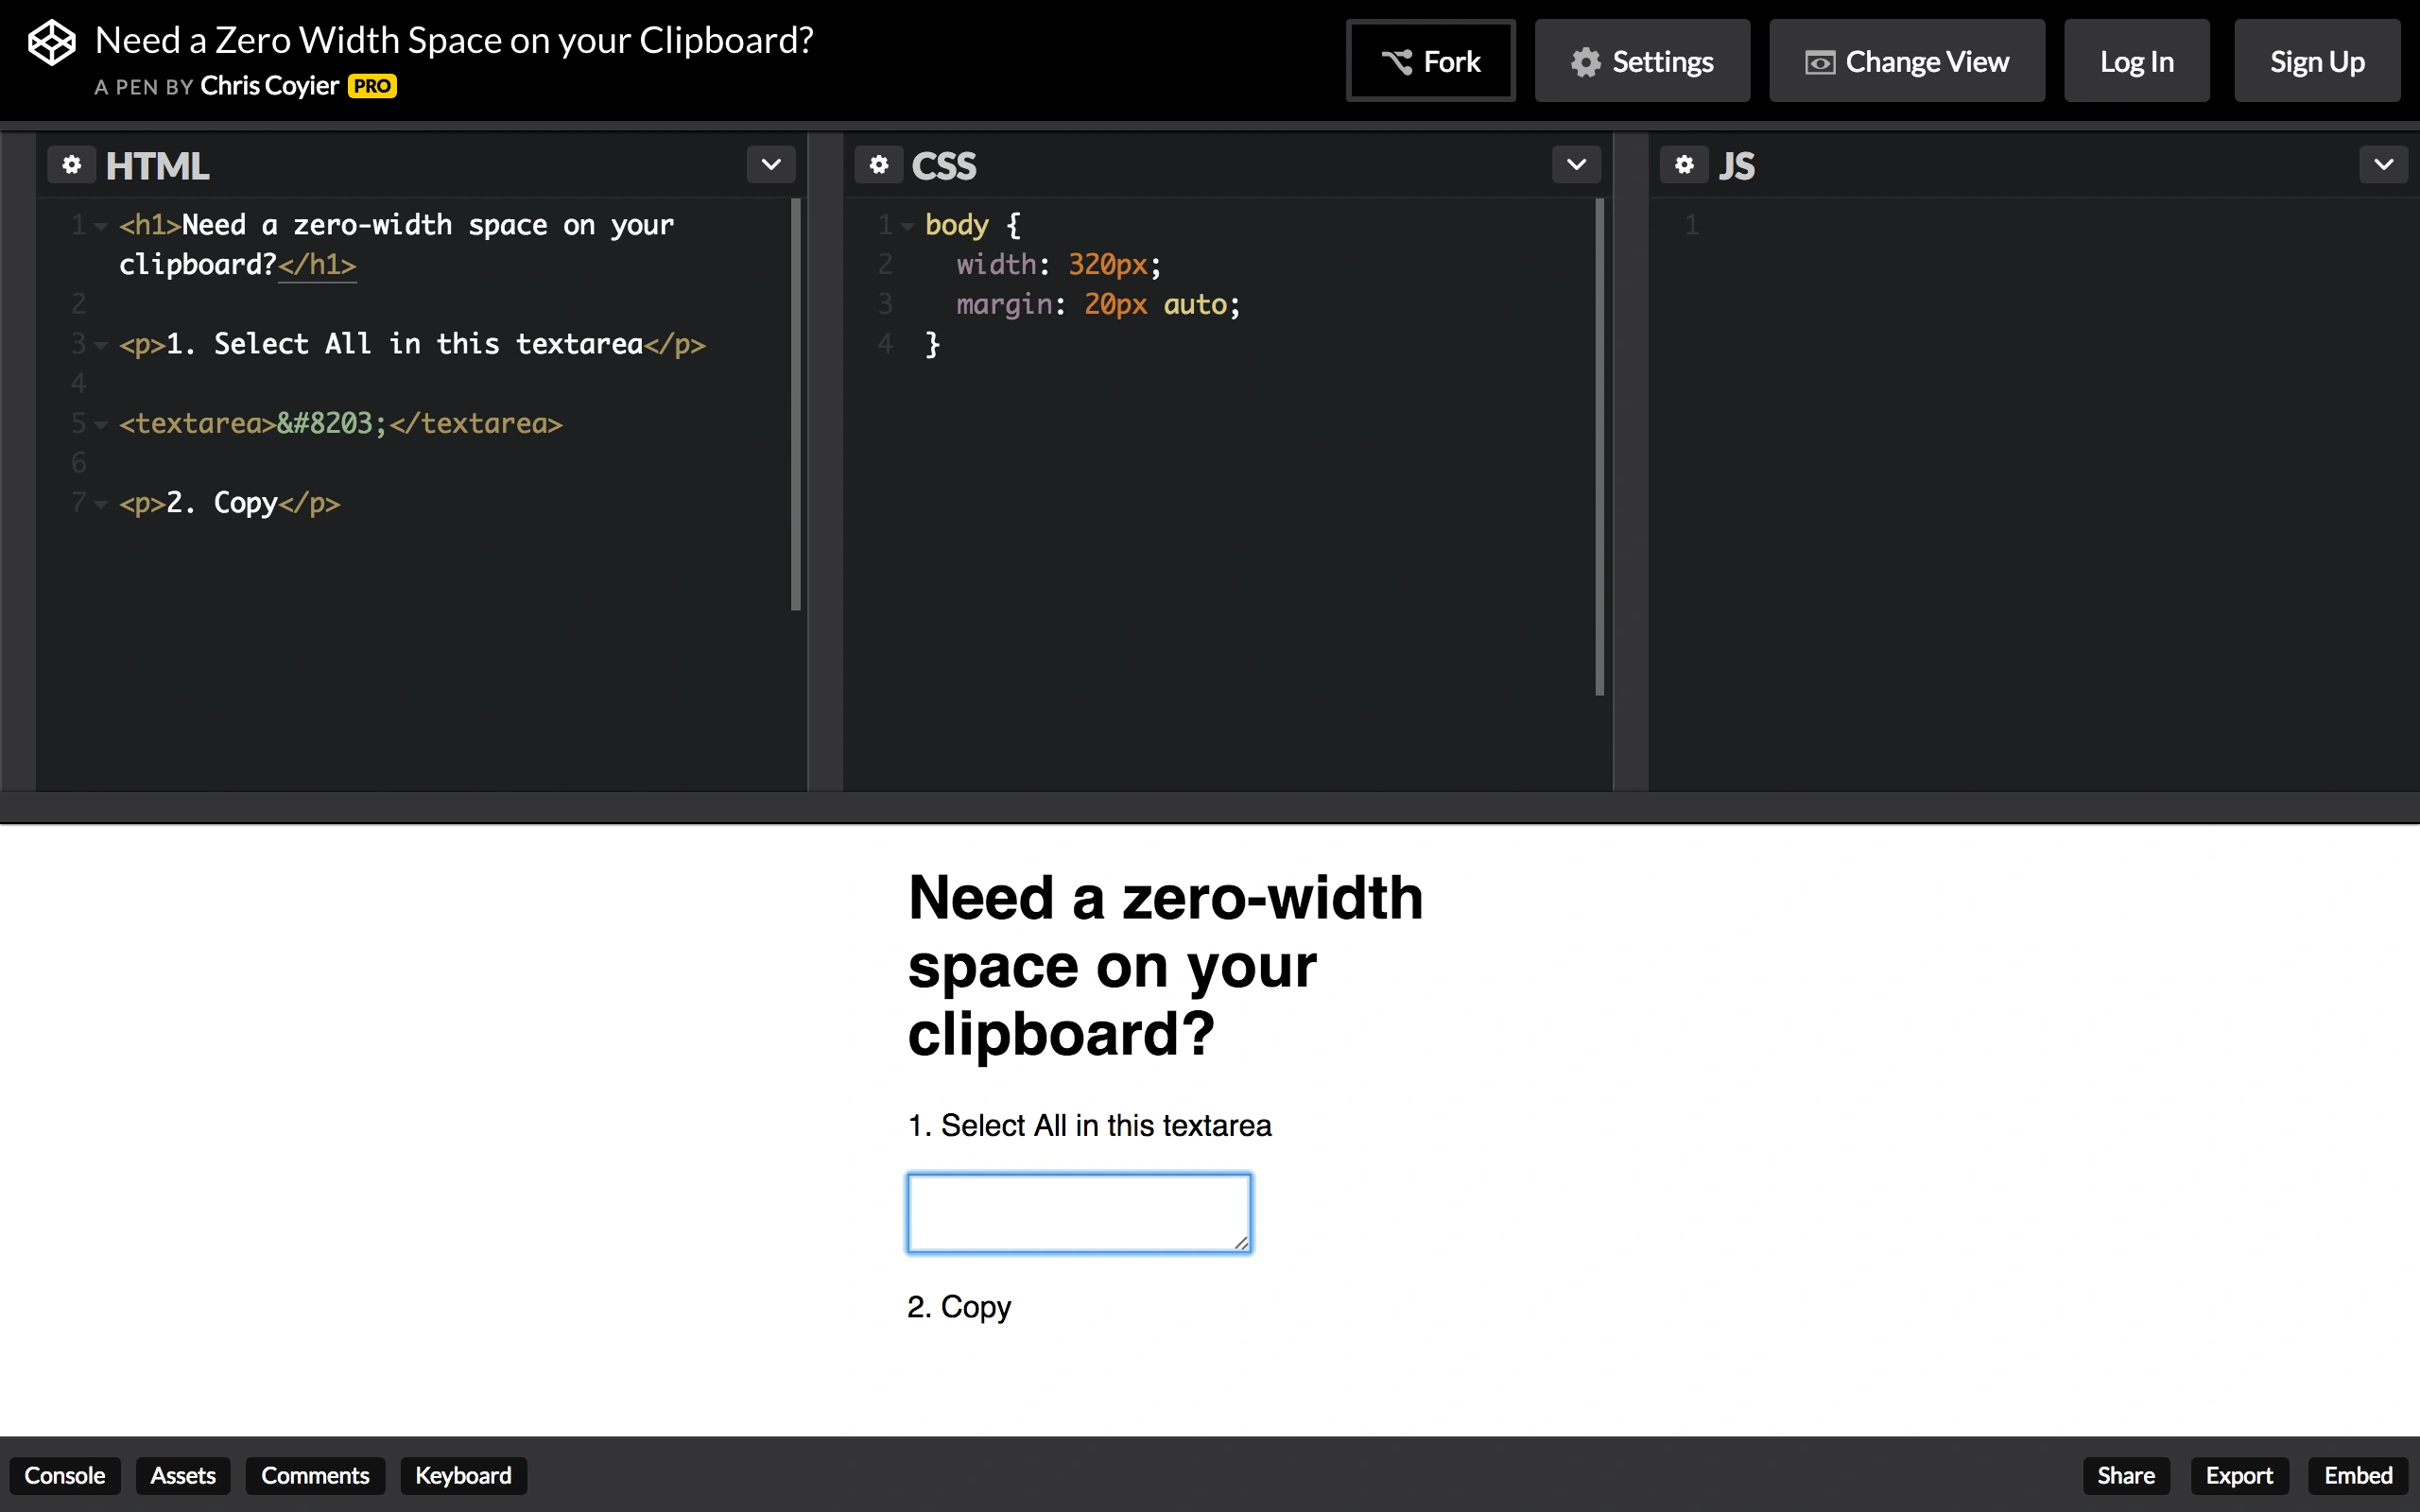
Task: Toggle the Console panel
Action: (x=64, y=1475)
